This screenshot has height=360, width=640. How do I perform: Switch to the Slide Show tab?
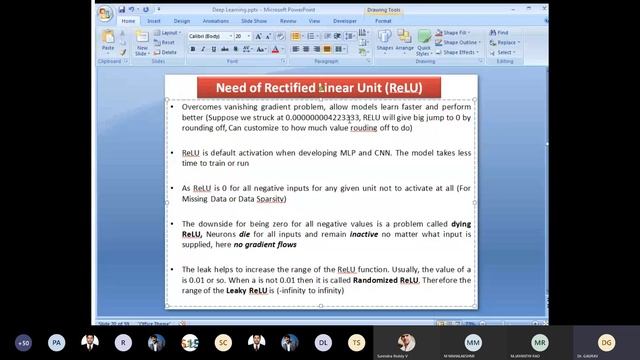[254, 21]
